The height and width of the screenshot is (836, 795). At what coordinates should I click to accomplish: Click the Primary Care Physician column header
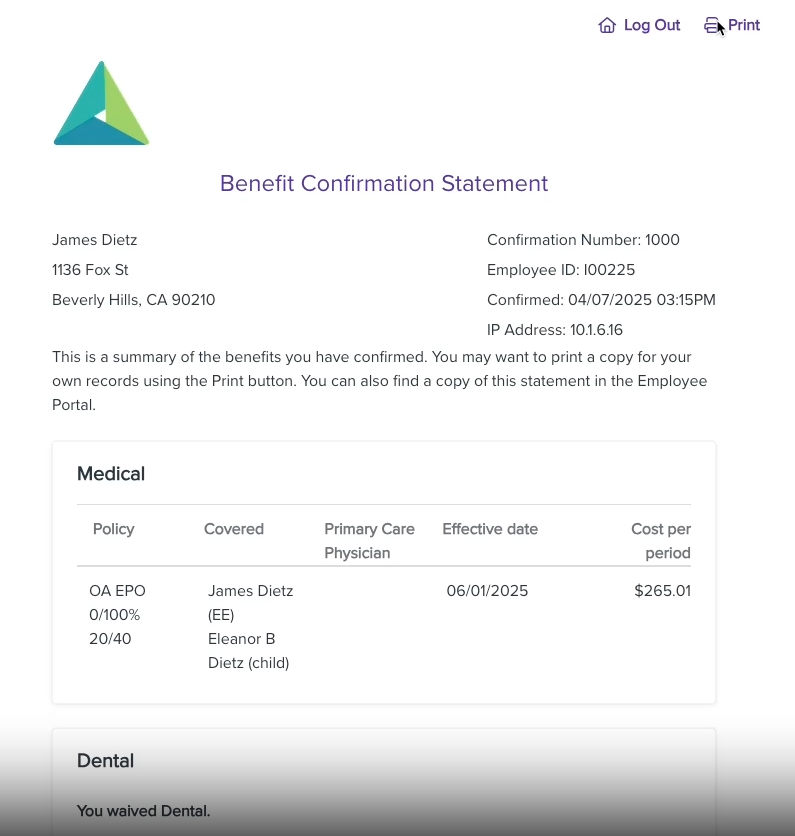tap(369, 541)
